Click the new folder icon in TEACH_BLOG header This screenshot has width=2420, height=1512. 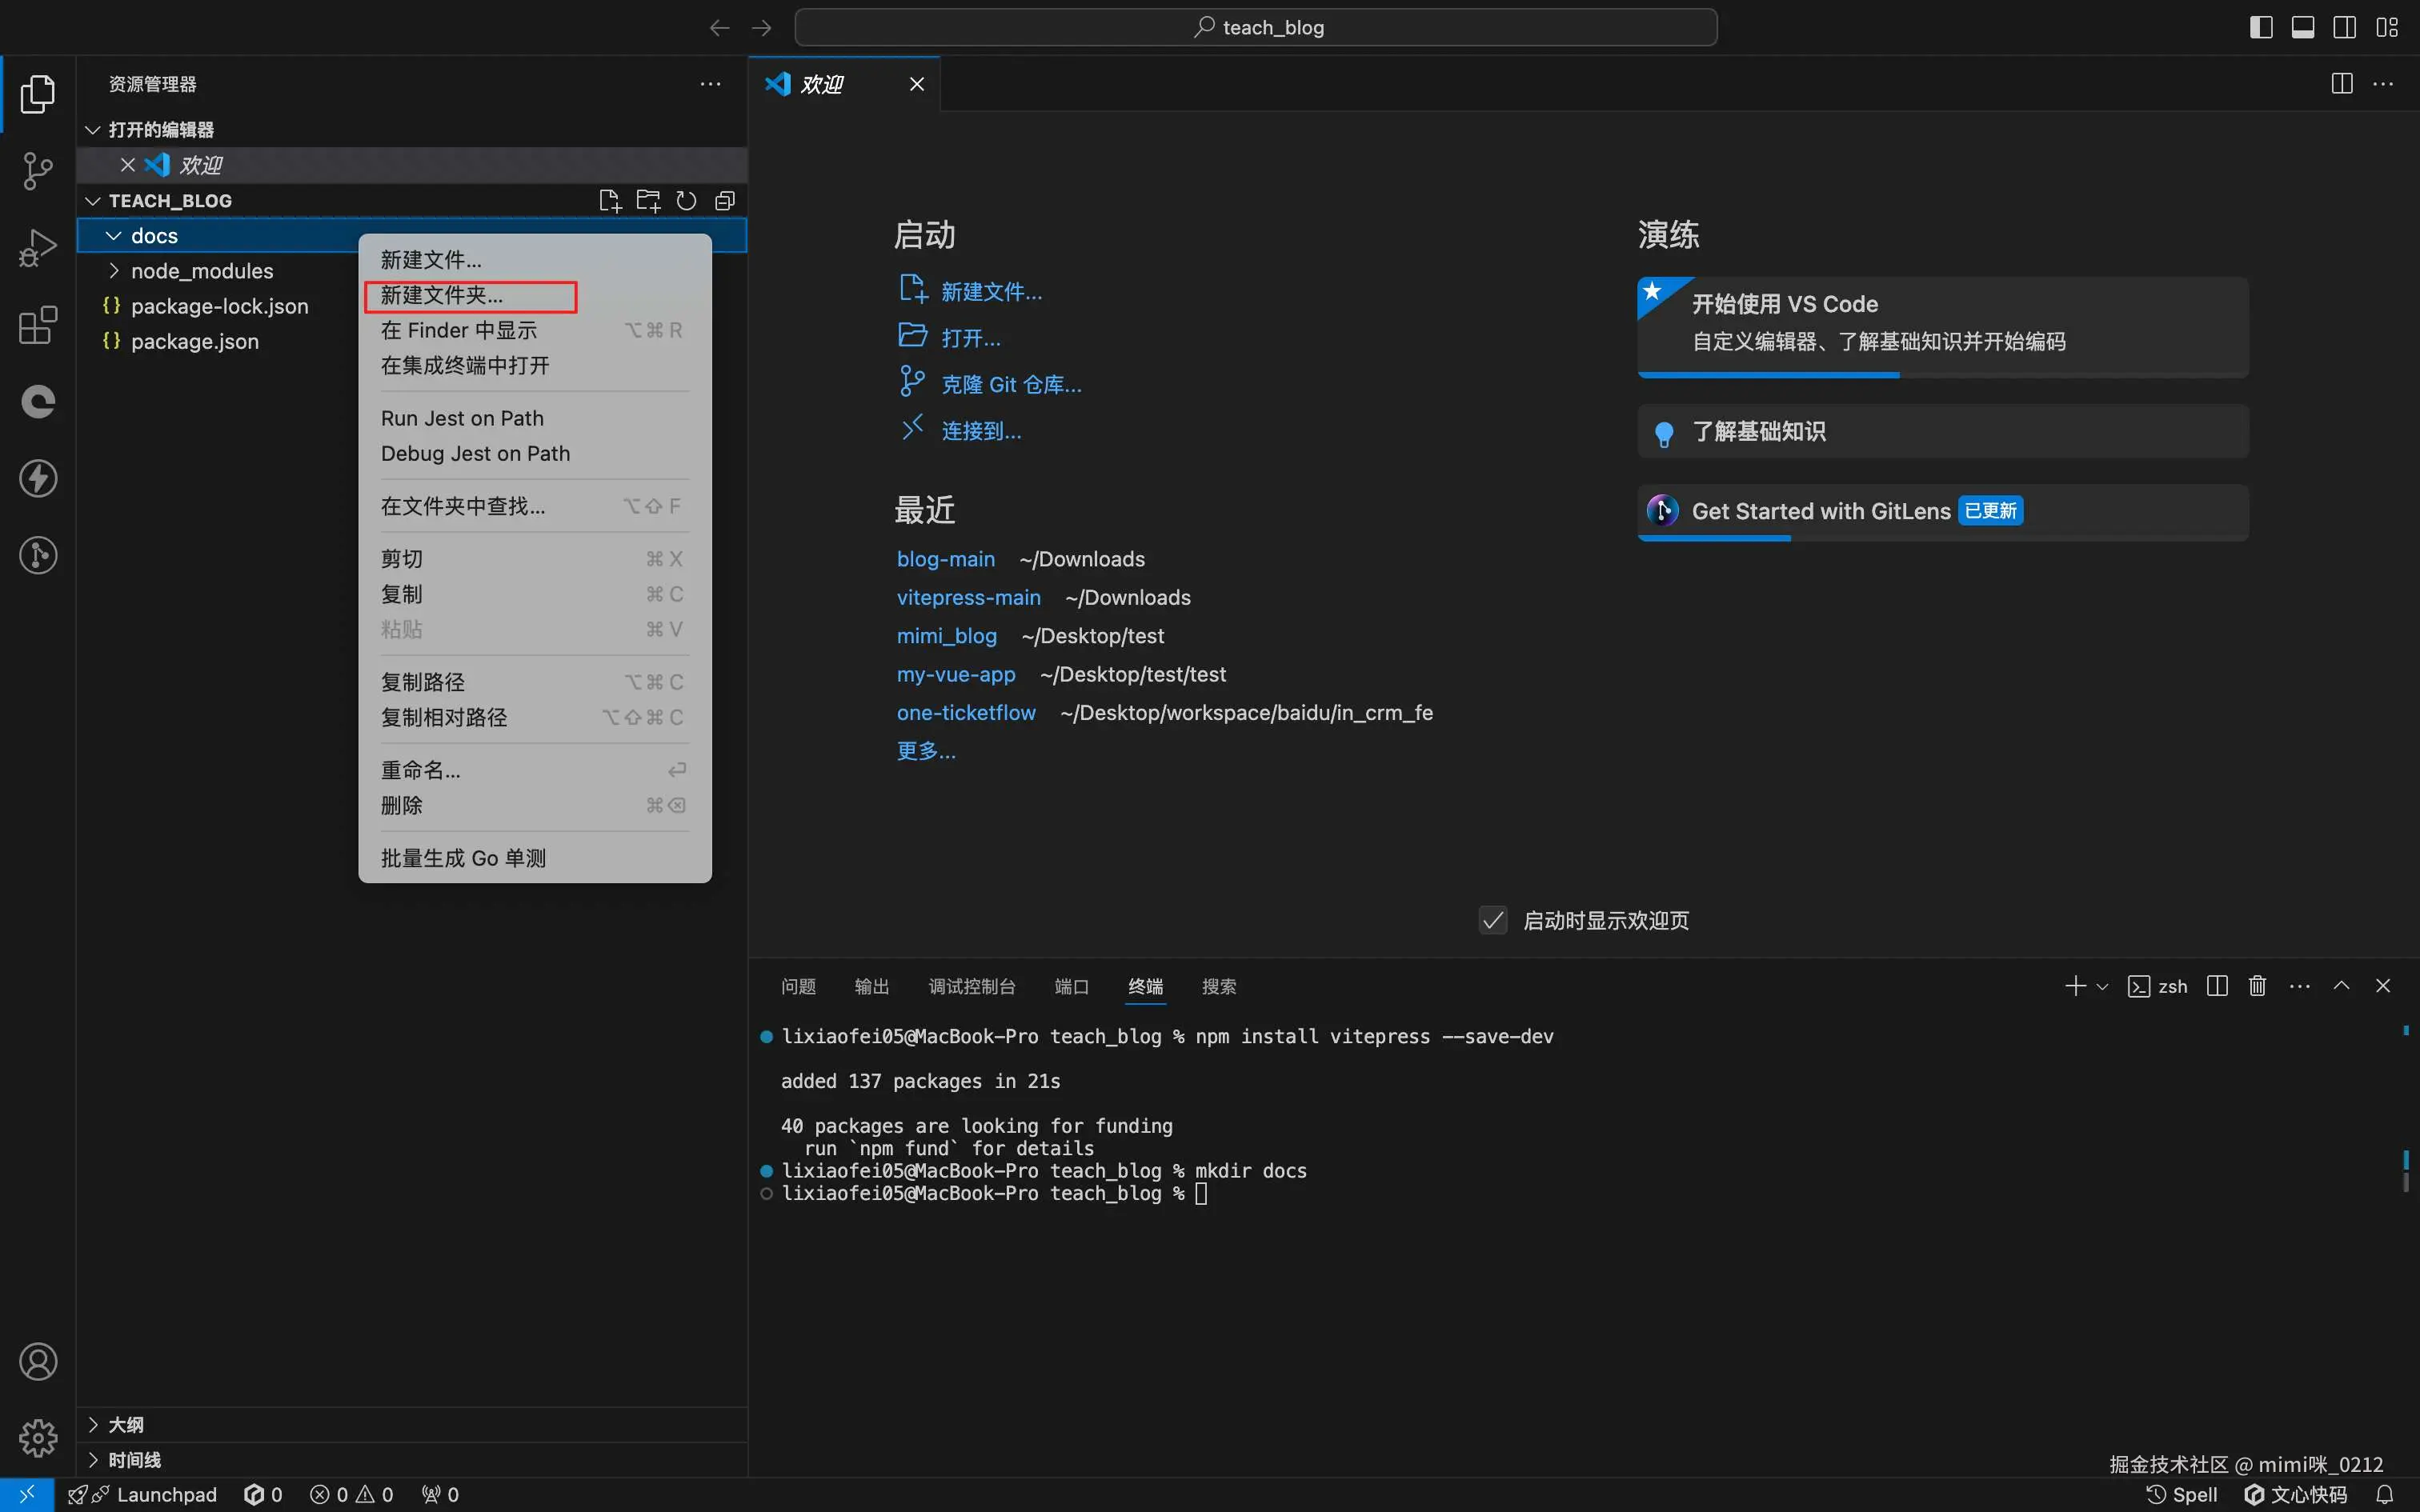pos(648,201)
